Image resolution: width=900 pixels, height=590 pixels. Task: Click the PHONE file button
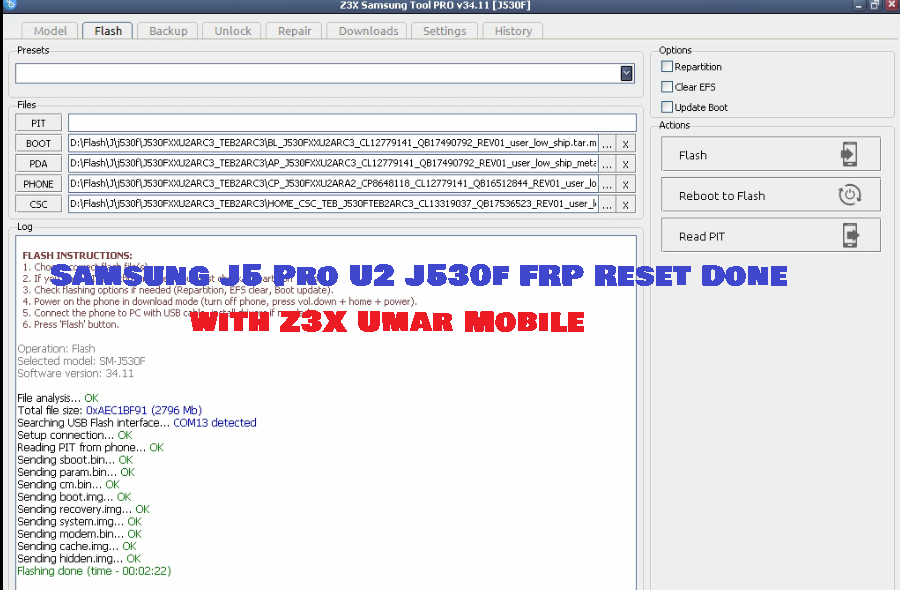[x=38, y=184]
